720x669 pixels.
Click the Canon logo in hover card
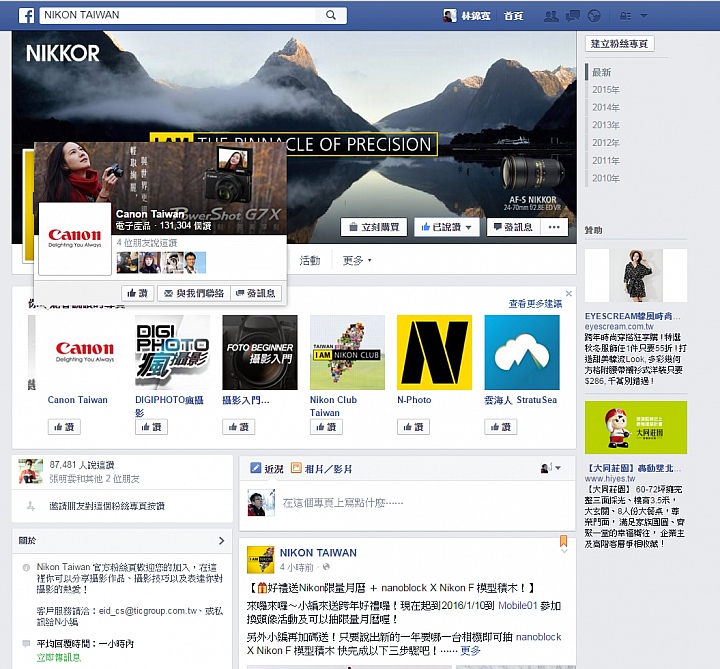[75, 239]
